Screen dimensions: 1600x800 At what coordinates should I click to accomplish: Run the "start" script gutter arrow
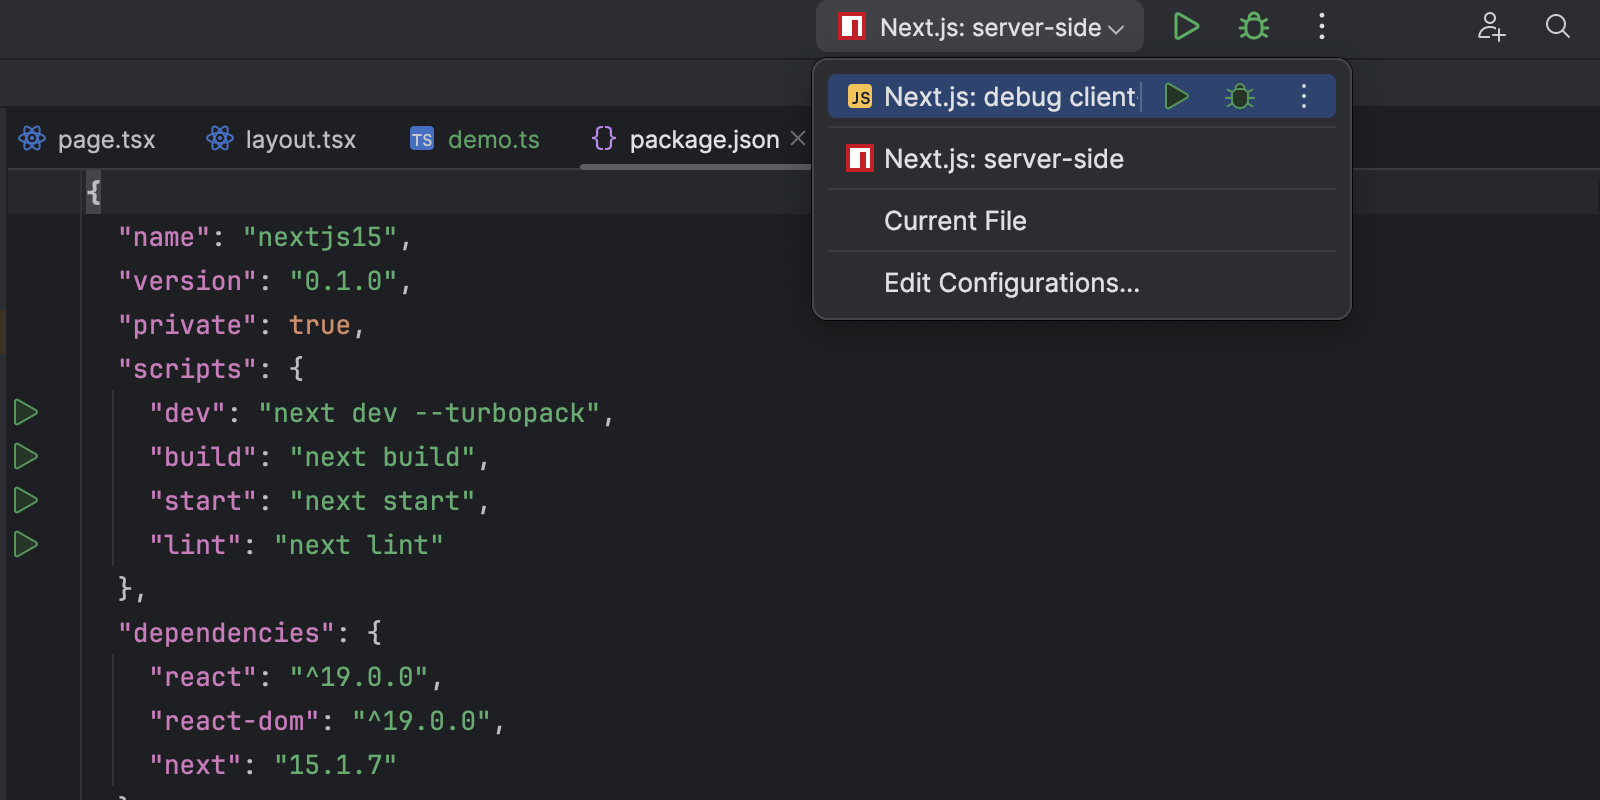click(26, 501)
